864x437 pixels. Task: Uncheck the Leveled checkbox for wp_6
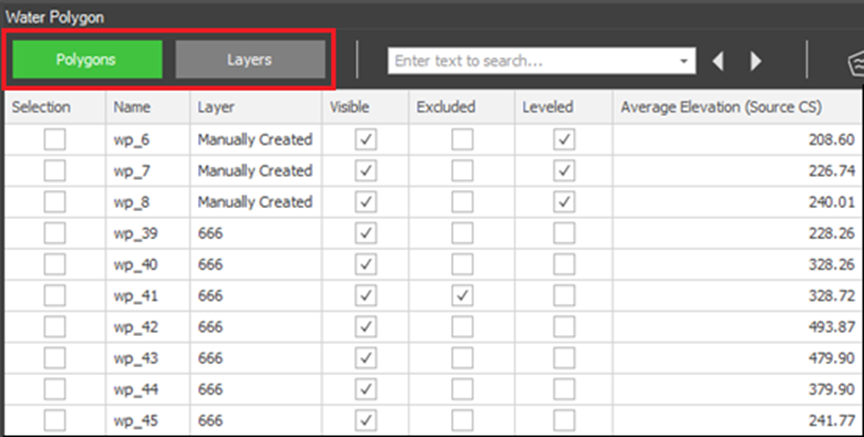(564, 139)
